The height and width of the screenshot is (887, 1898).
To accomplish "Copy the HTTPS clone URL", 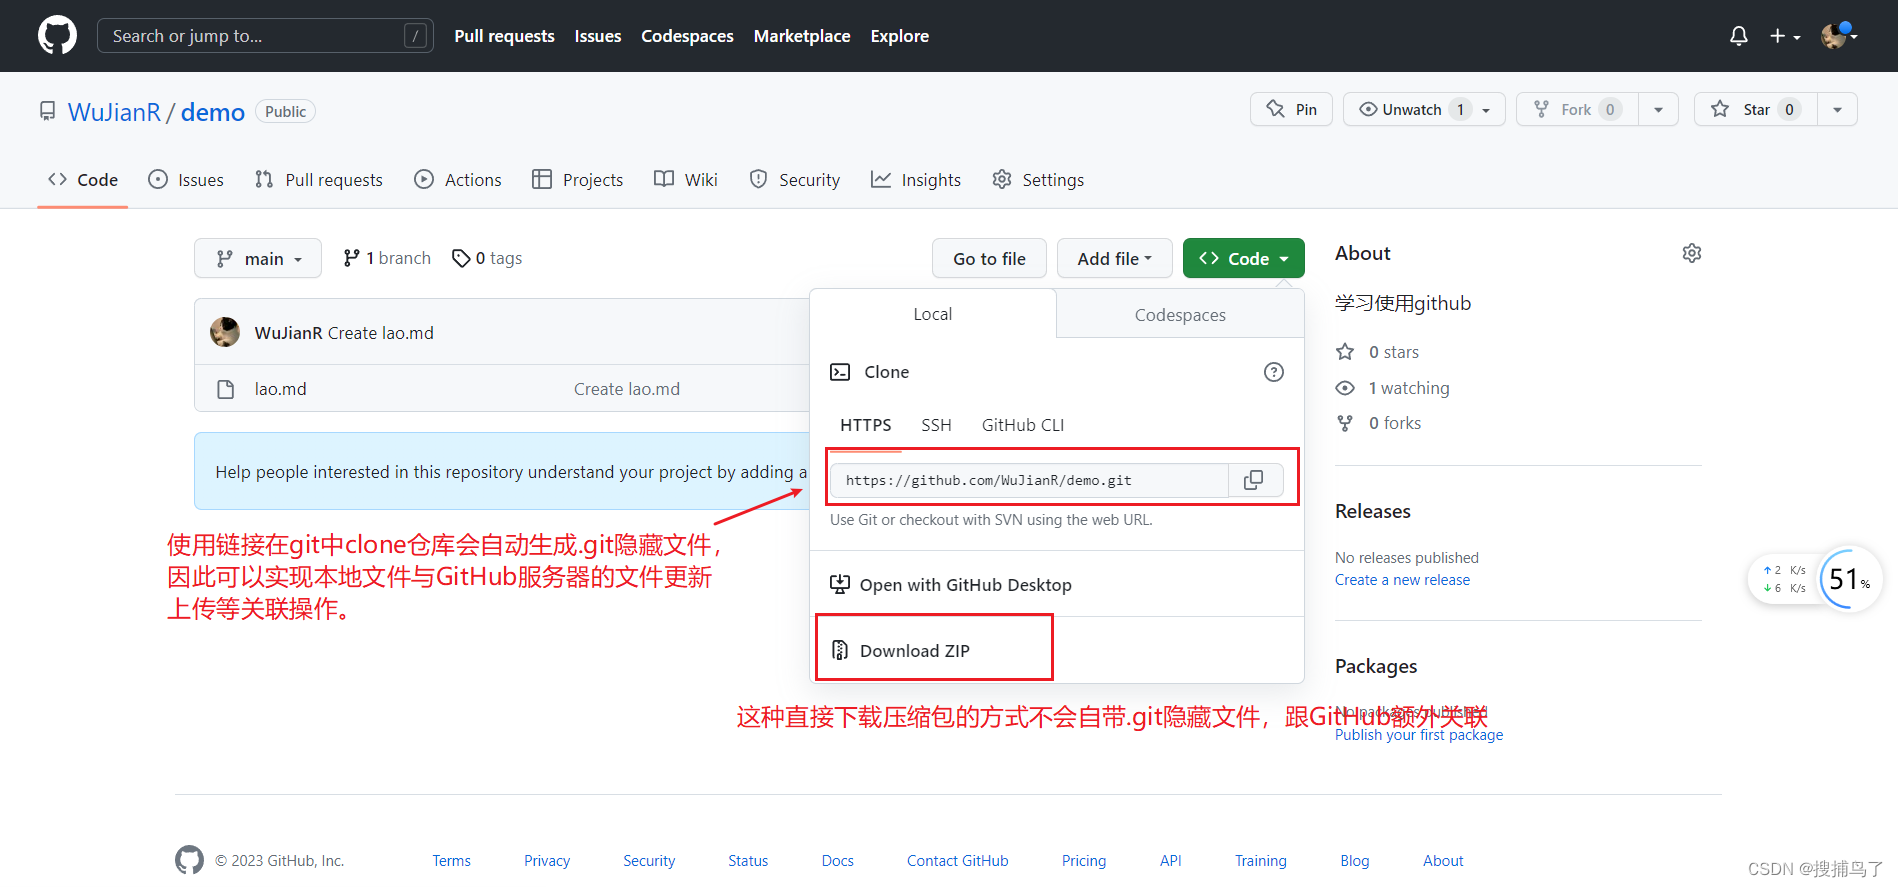I will coord(1253,480).
